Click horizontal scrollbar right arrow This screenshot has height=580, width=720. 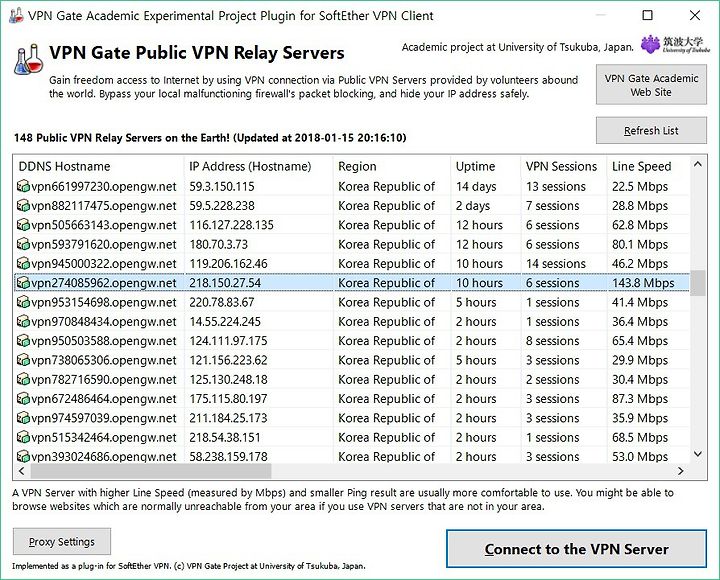pos(681,471)
